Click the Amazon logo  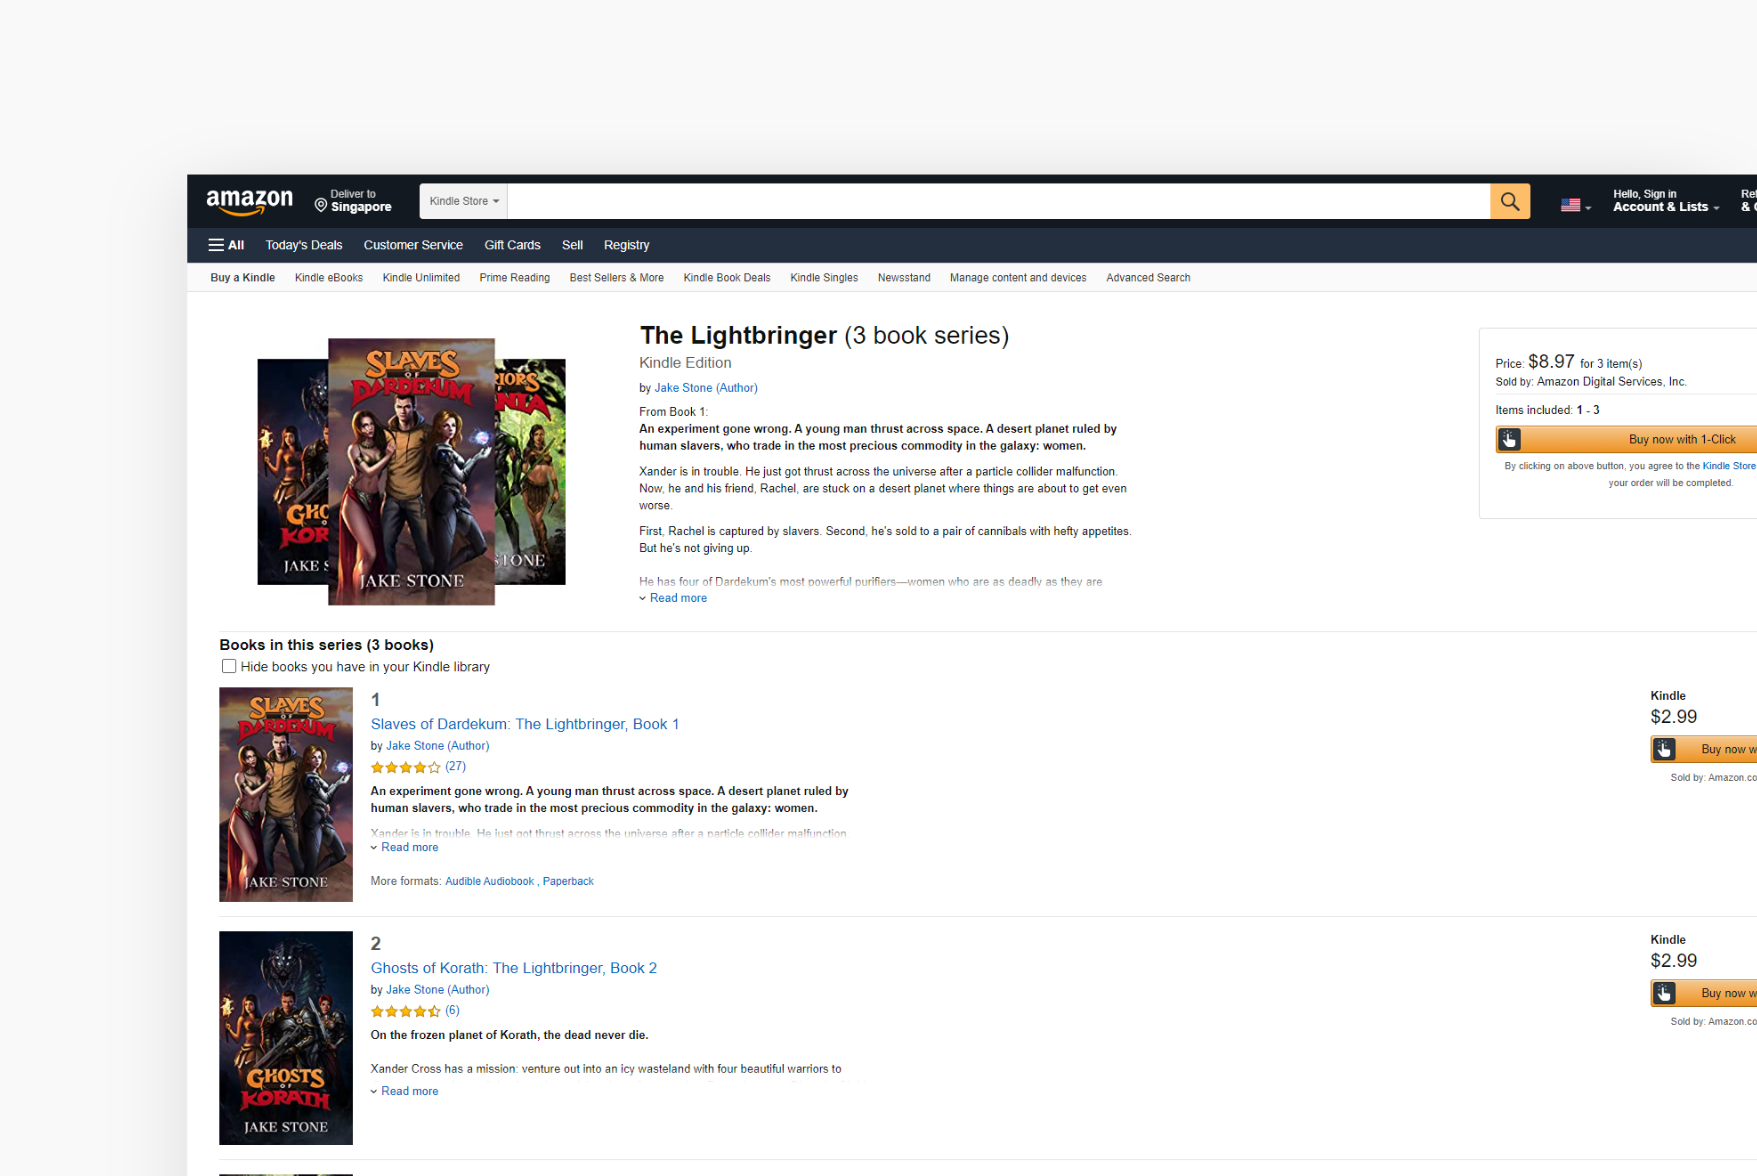coord(249,202)
